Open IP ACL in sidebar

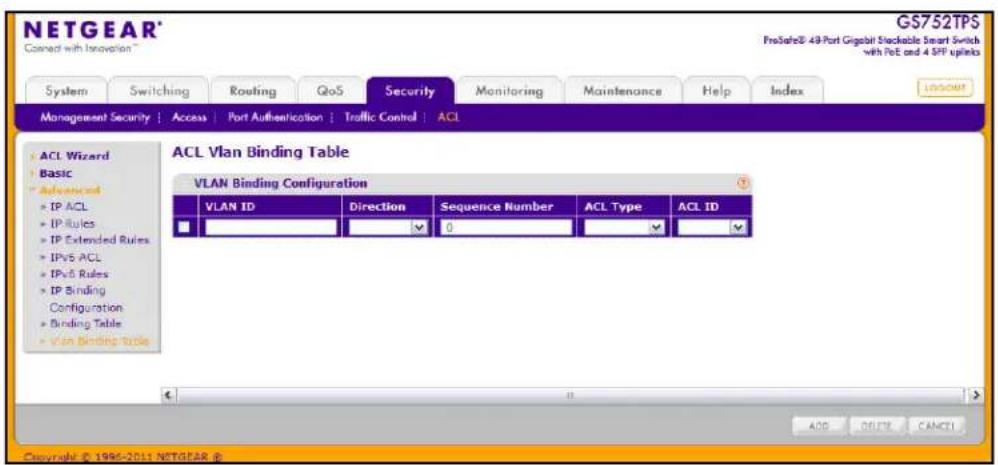67,207
